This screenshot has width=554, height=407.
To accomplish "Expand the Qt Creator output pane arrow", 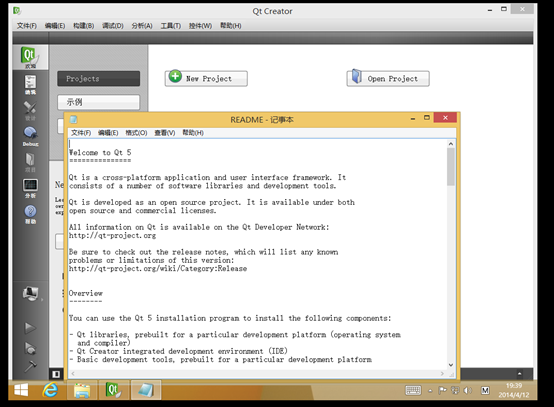I will pyautogui.click(x=519, y=373).
